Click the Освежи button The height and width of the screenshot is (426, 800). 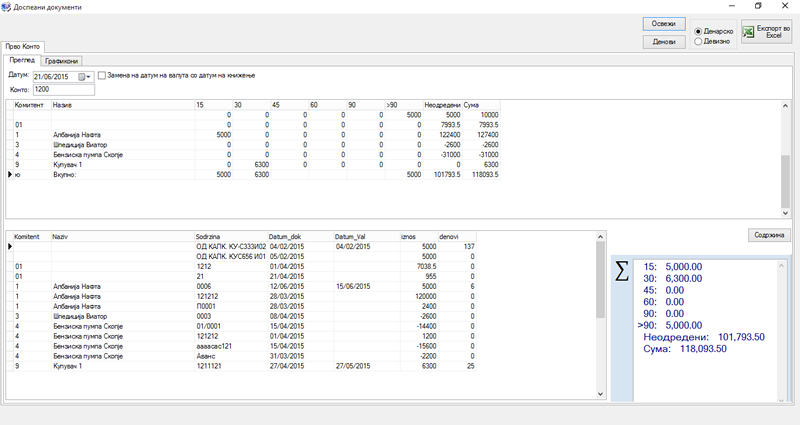click(664, 24)
